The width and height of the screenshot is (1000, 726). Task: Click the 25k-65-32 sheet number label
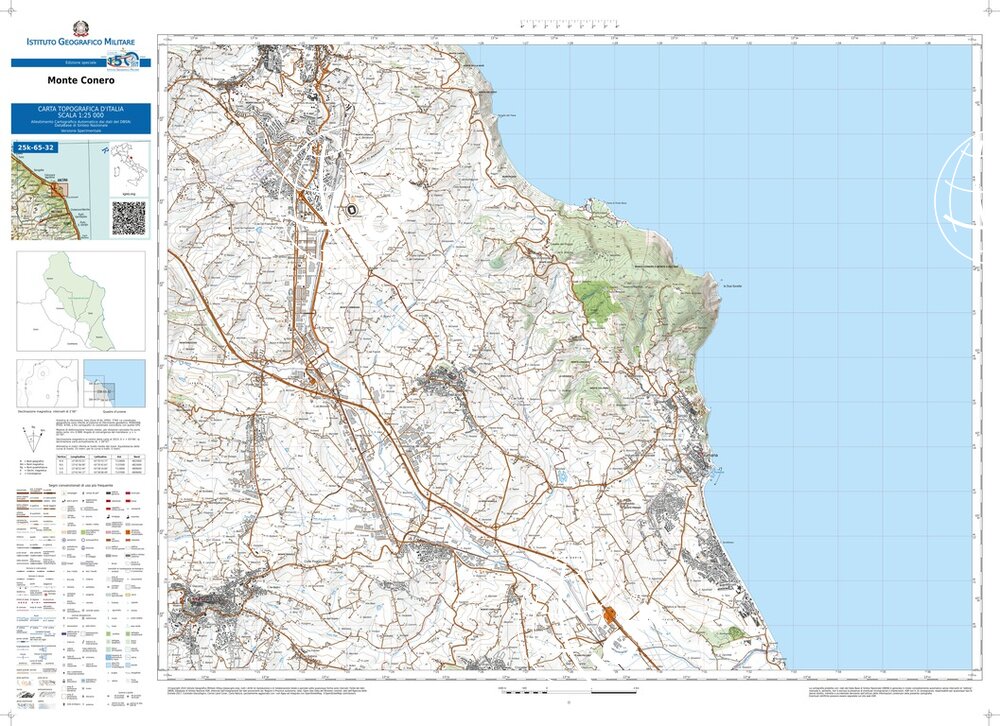click(x=36, y=148)
